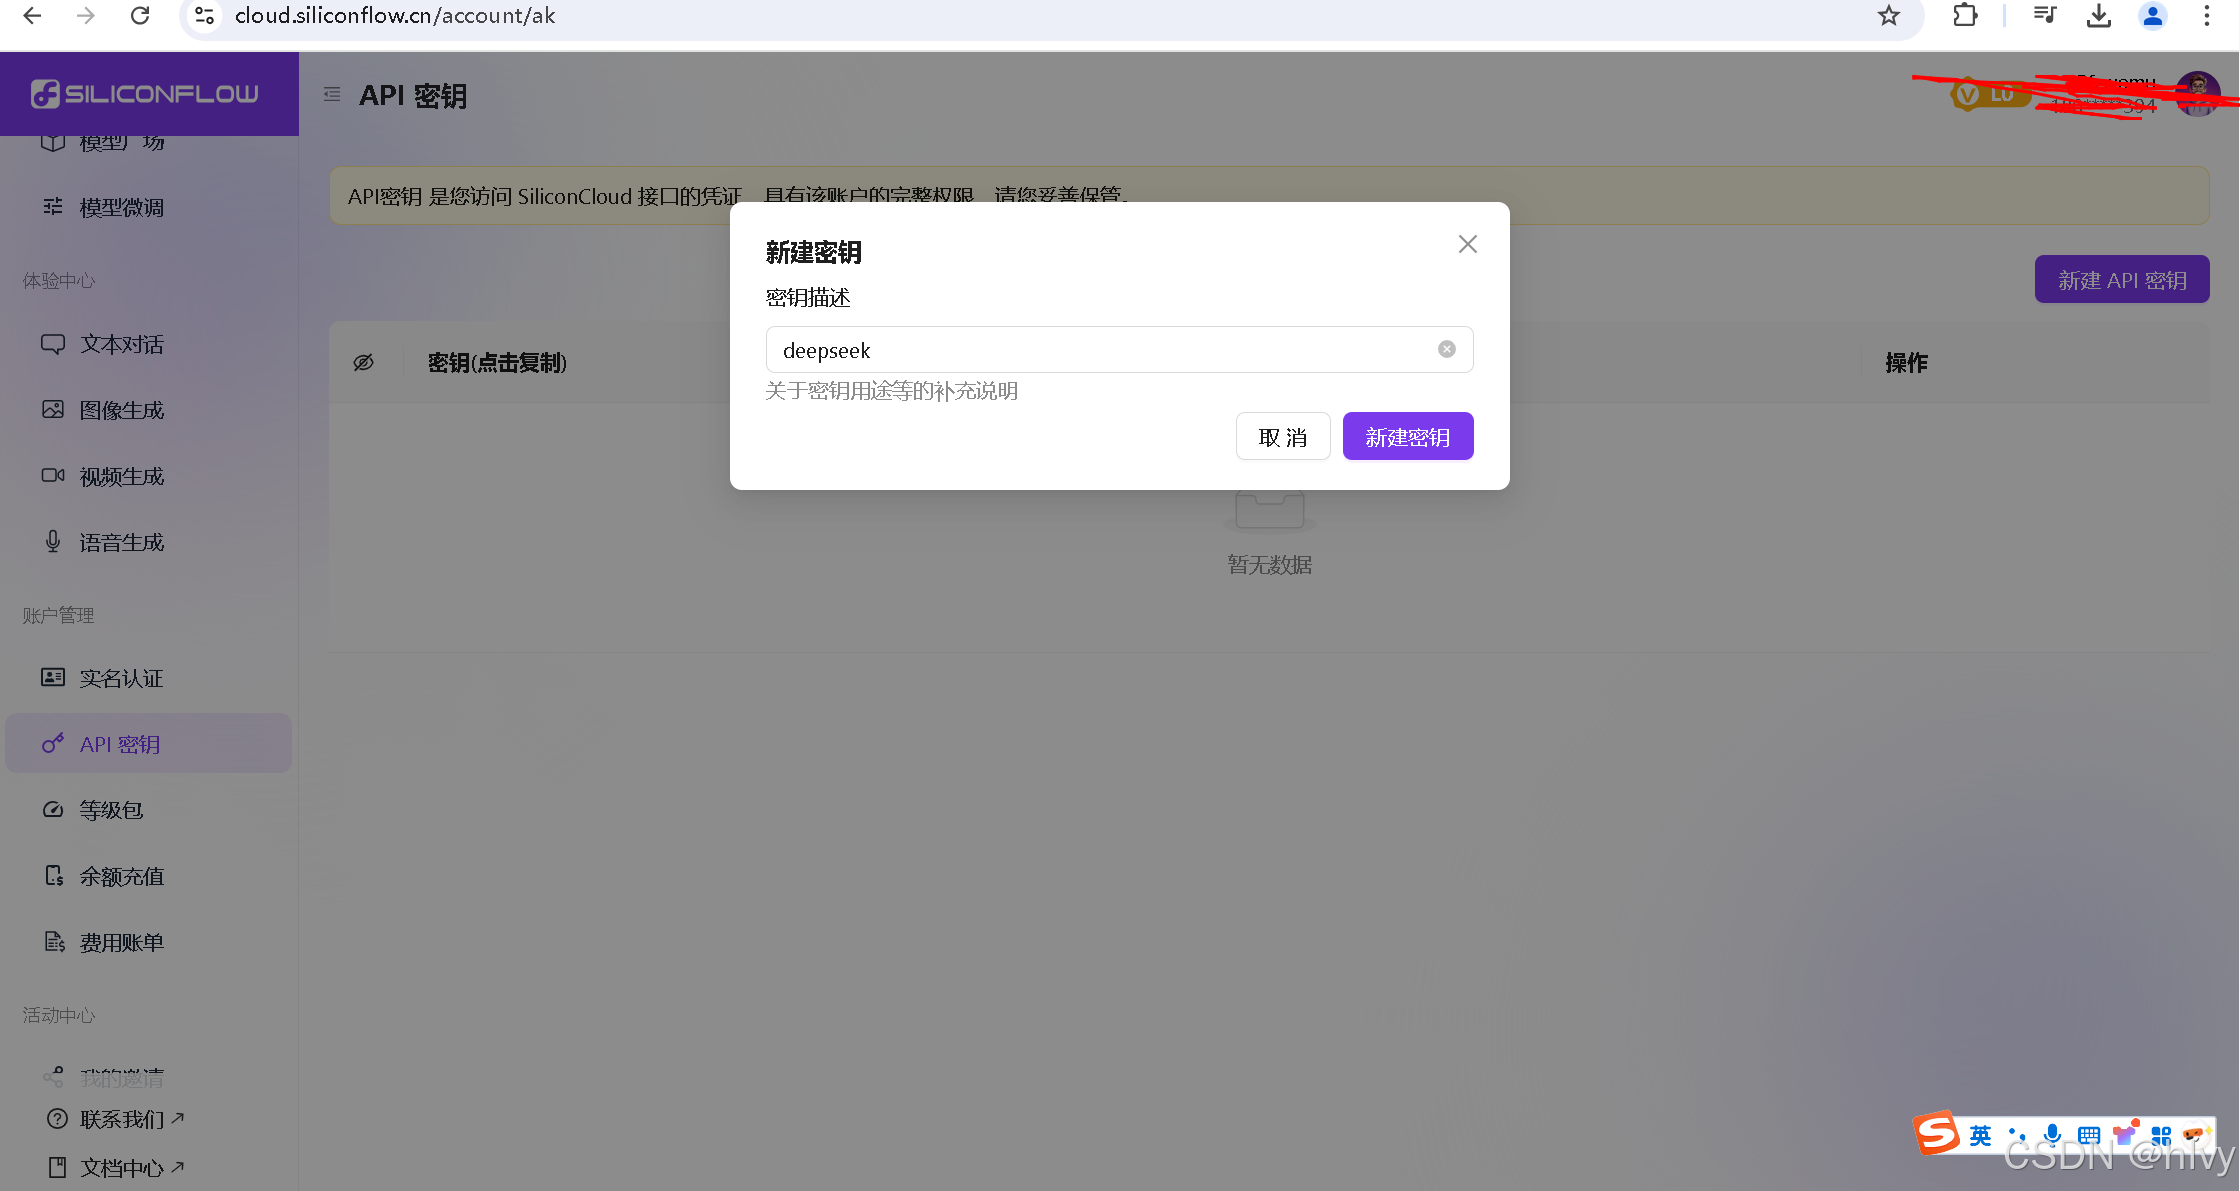The height and width of the screenshot is (1191, 2240).
Task: Reload the page
Action: [x=140, y=16]
